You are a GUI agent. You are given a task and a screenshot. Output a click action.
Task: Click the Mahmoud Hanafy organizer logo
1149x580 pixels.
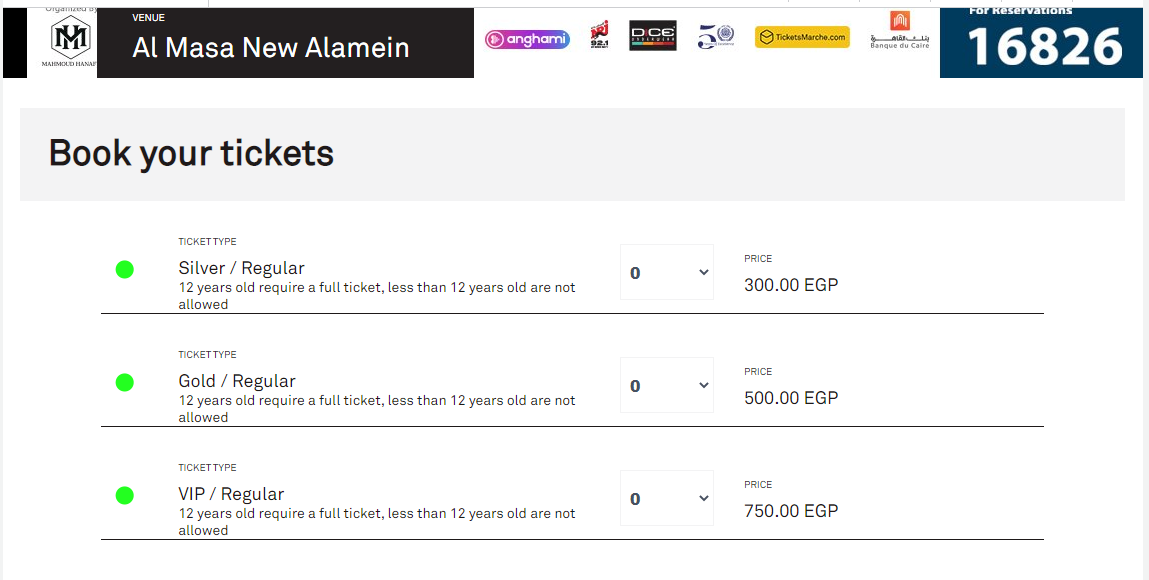coord(71,41)
